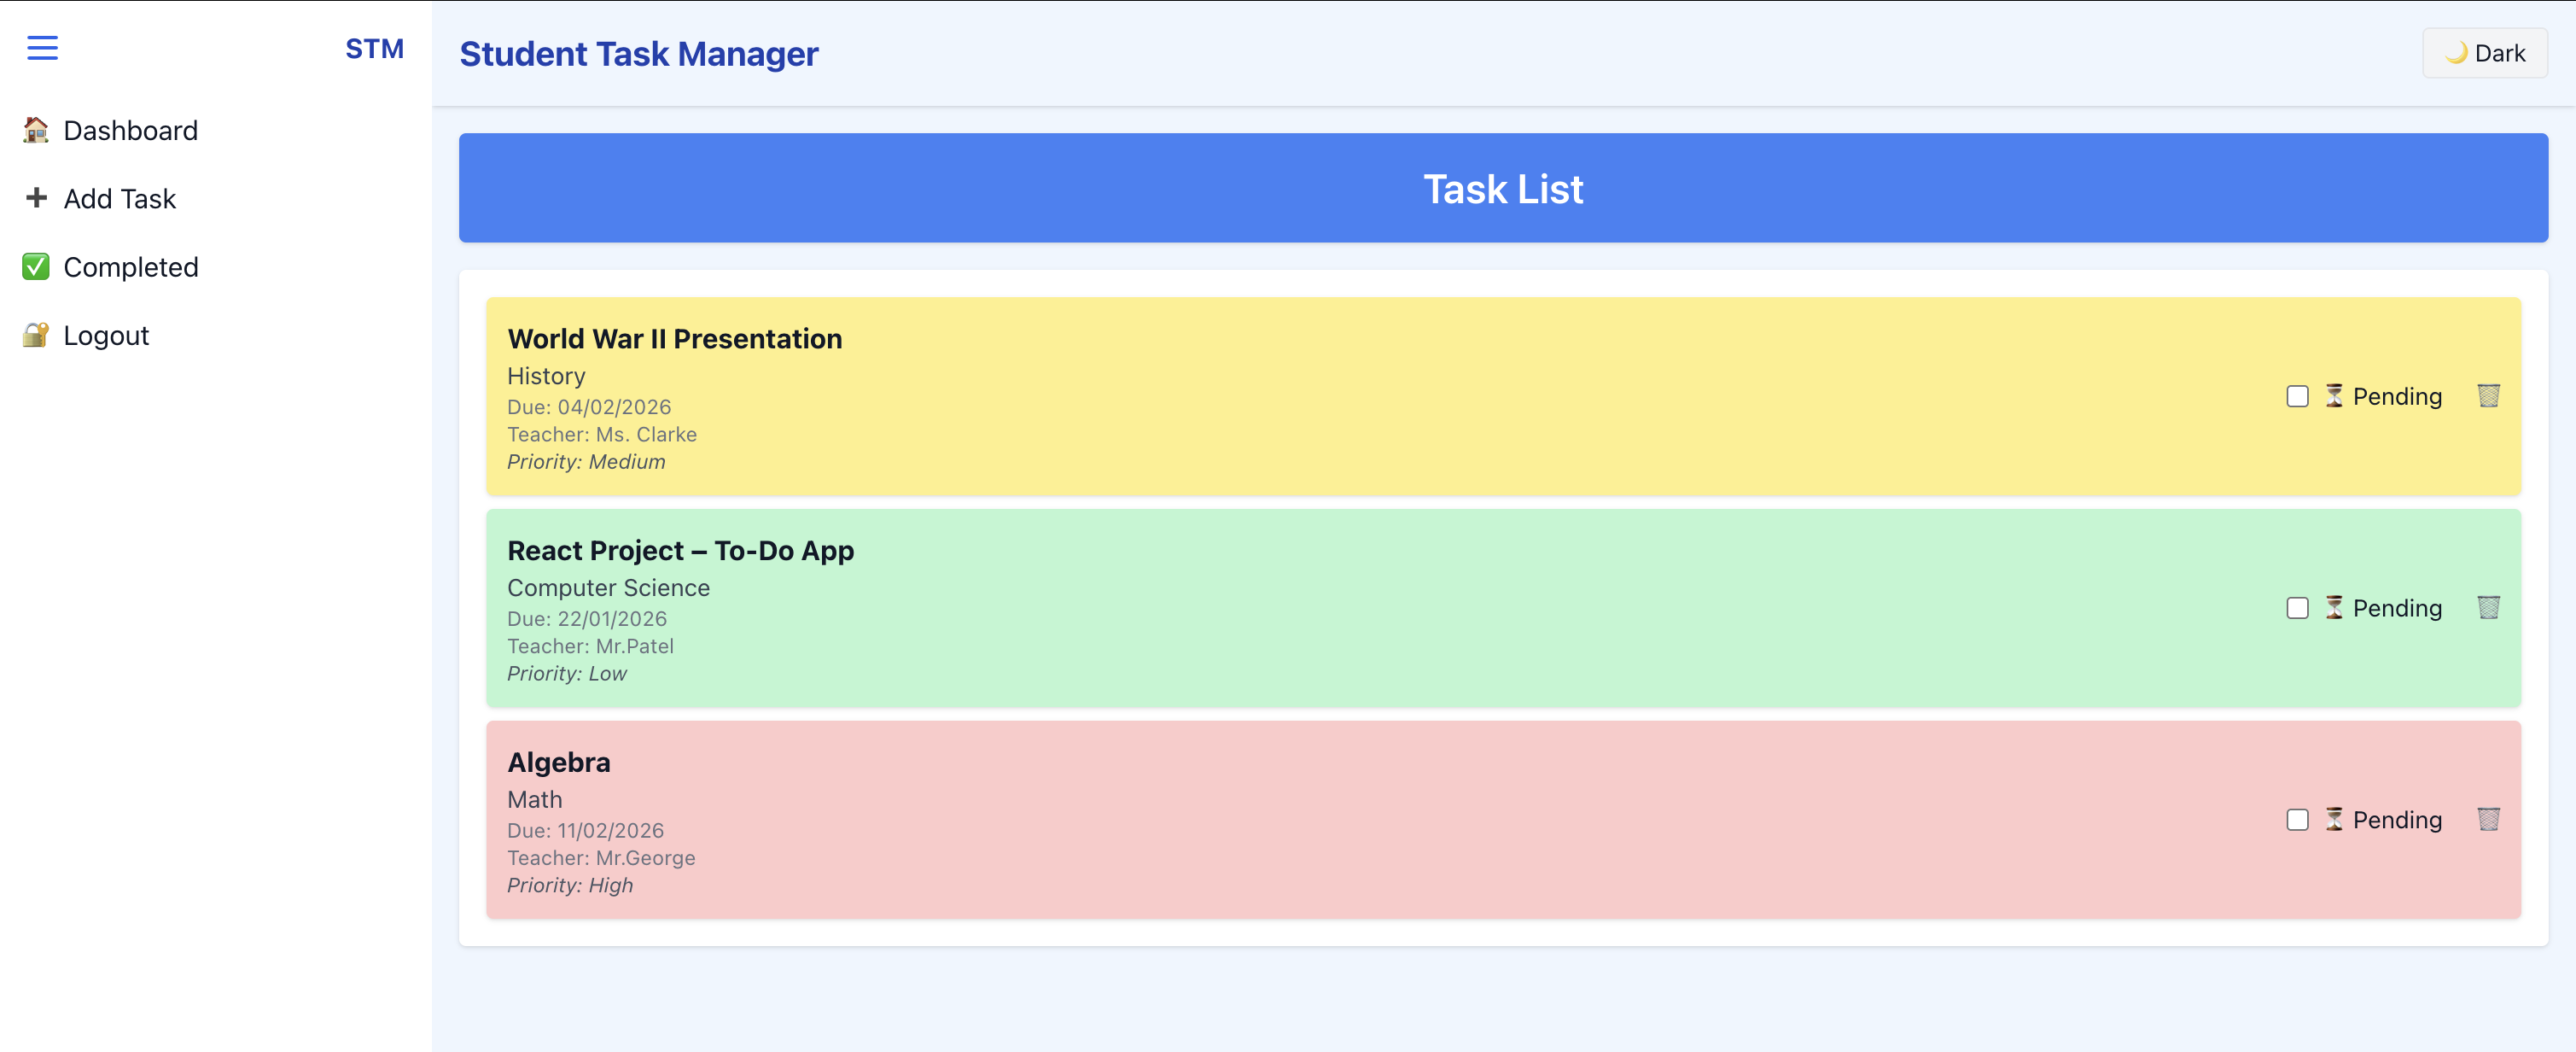
Task: Tick the Algebra task checkbox
Action: [2297, 821]
